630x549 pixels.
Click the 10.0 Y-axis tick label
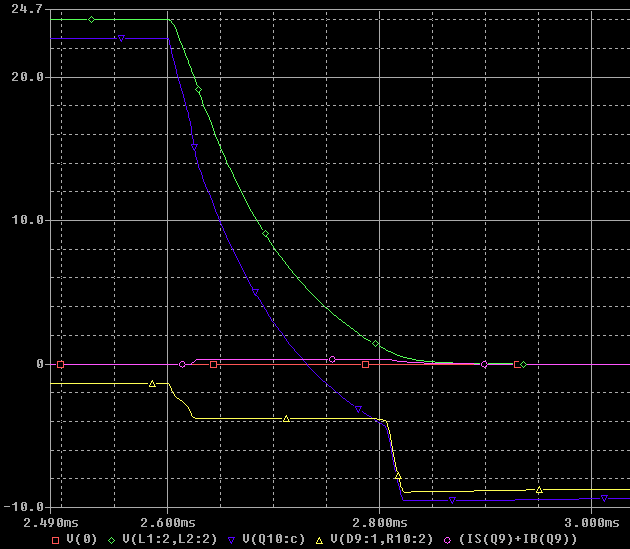coord(23,220)
